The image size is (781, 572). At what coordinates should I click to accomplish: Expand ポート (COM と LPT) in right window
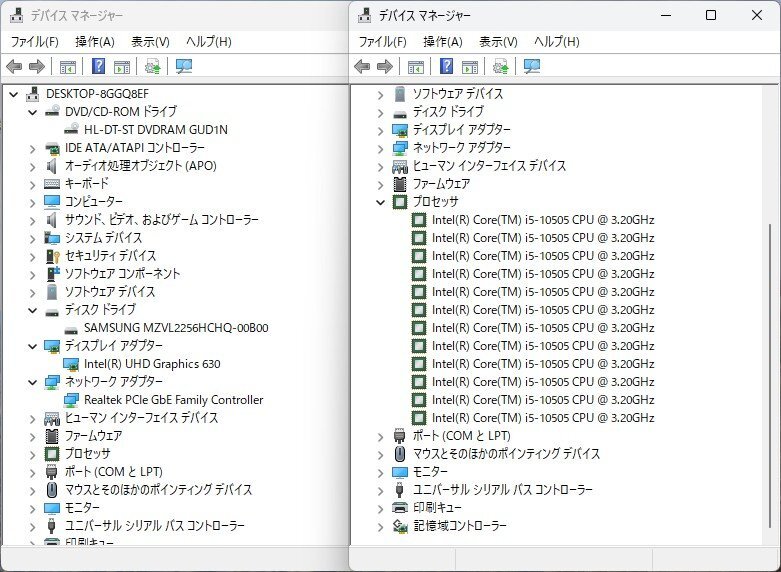381,437
